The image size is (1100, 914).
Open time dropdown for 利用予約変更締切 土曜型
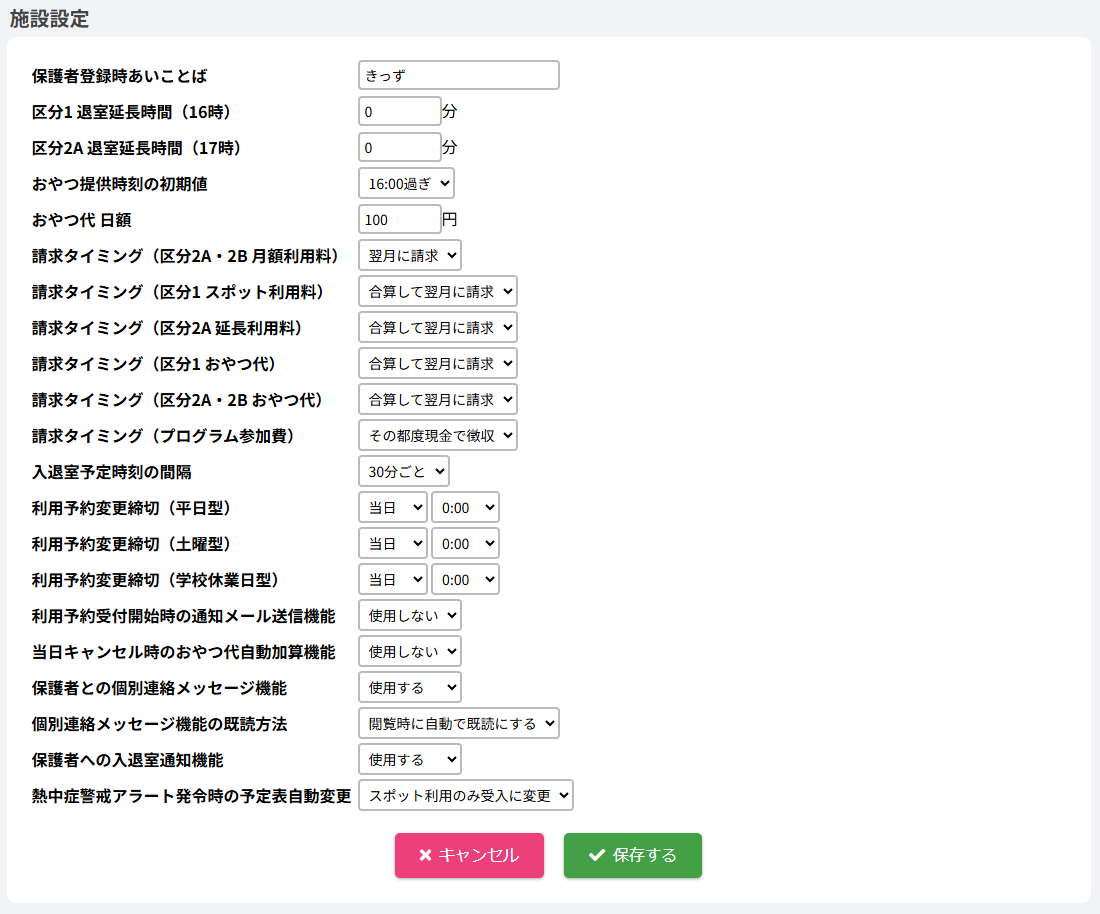[x=465, y=543]
